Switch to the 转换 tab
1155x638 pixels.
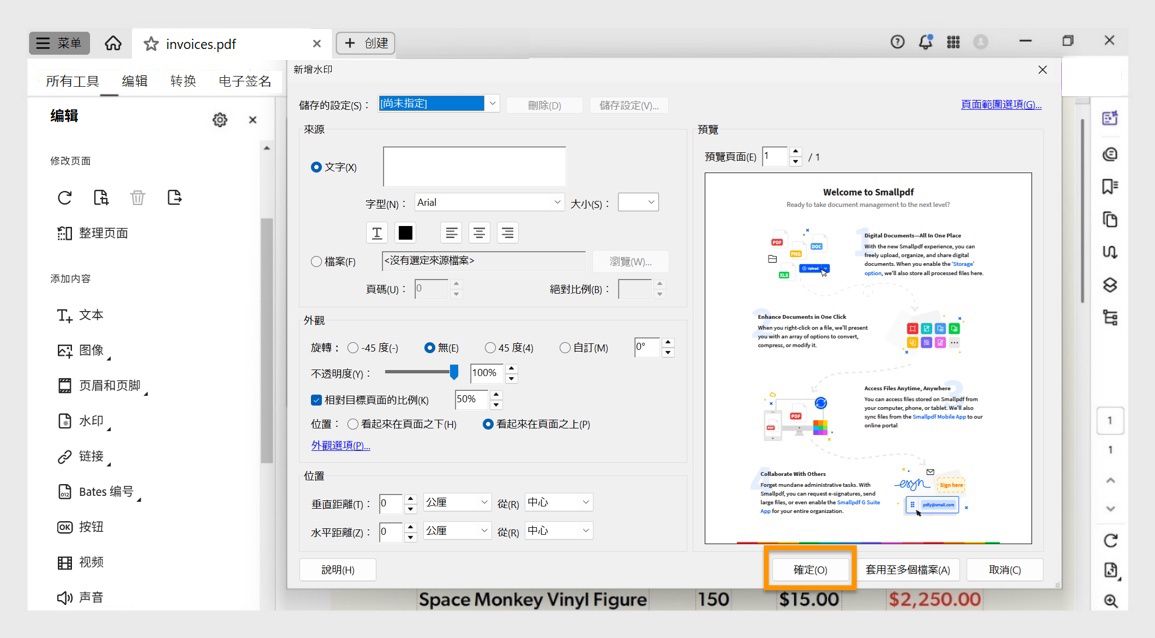(183, 80)
